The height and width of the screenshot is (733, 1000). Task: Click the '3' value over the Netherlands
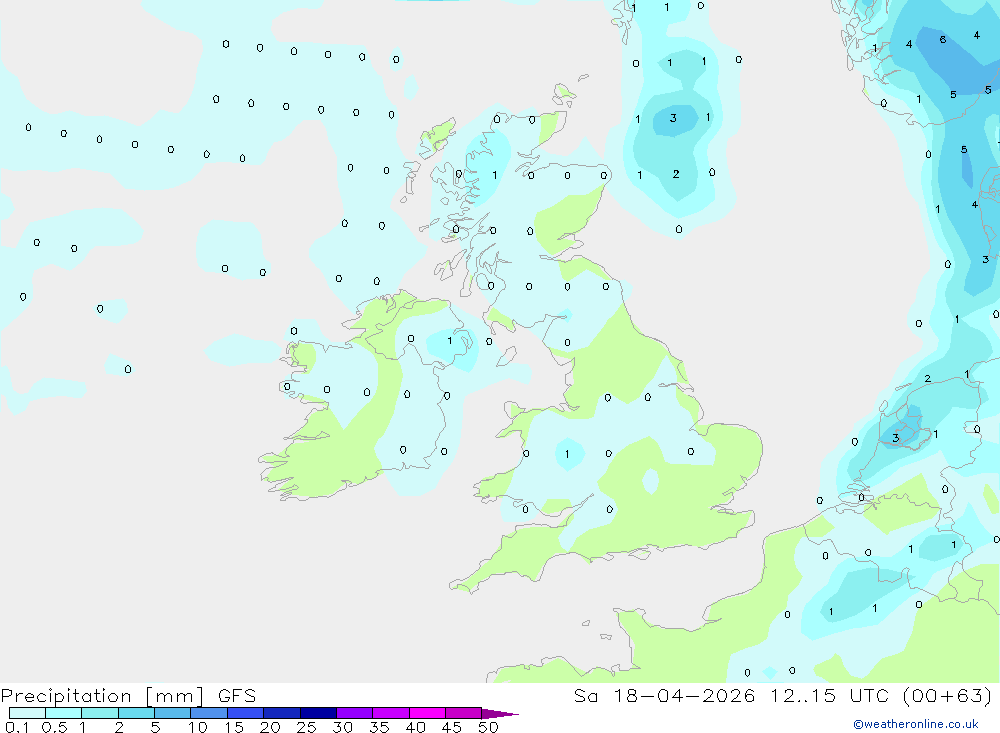[895, 438]
